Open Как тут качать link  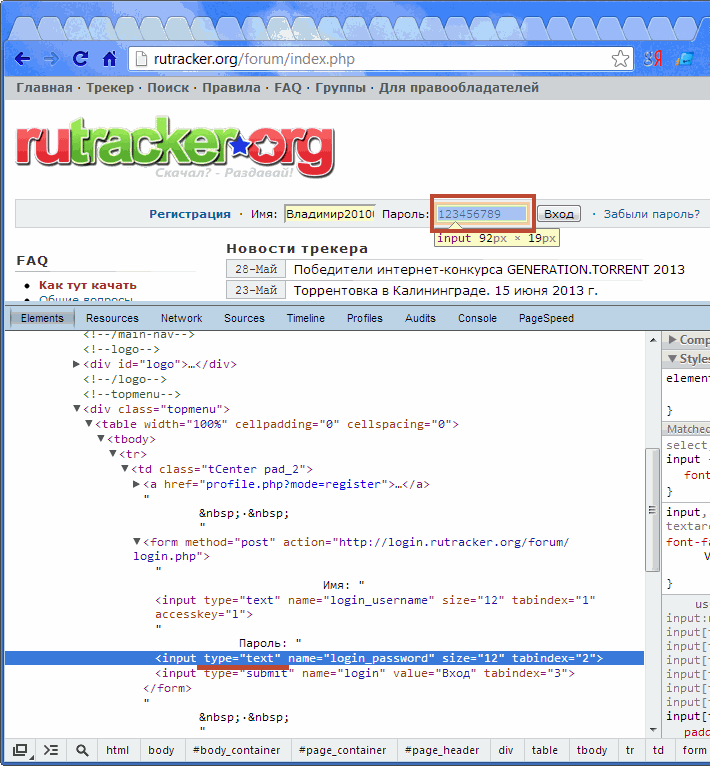[88, 285]
